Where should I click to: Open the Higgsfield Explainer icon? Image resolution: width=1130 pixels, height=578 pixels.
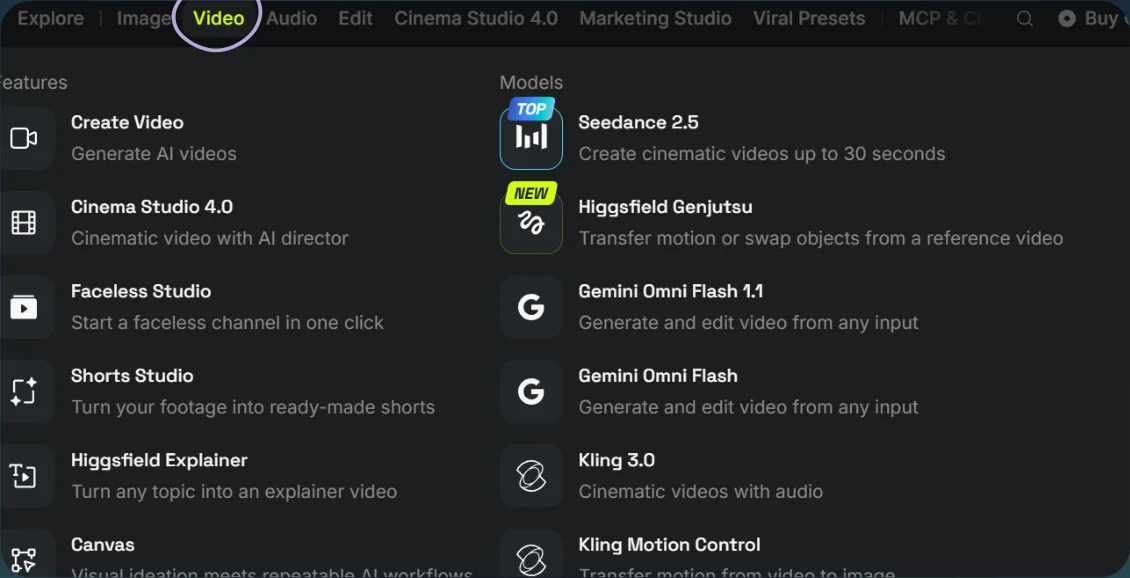pyautogui.click(x=24, y=476)
